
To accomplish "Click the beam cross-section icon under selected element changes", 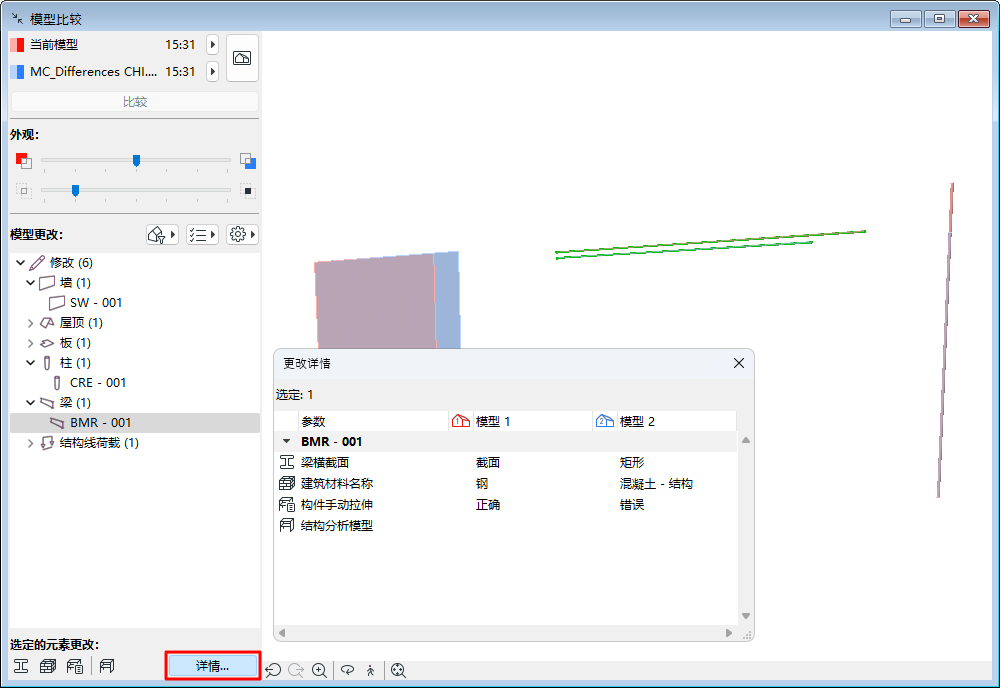I will [21, 666].
